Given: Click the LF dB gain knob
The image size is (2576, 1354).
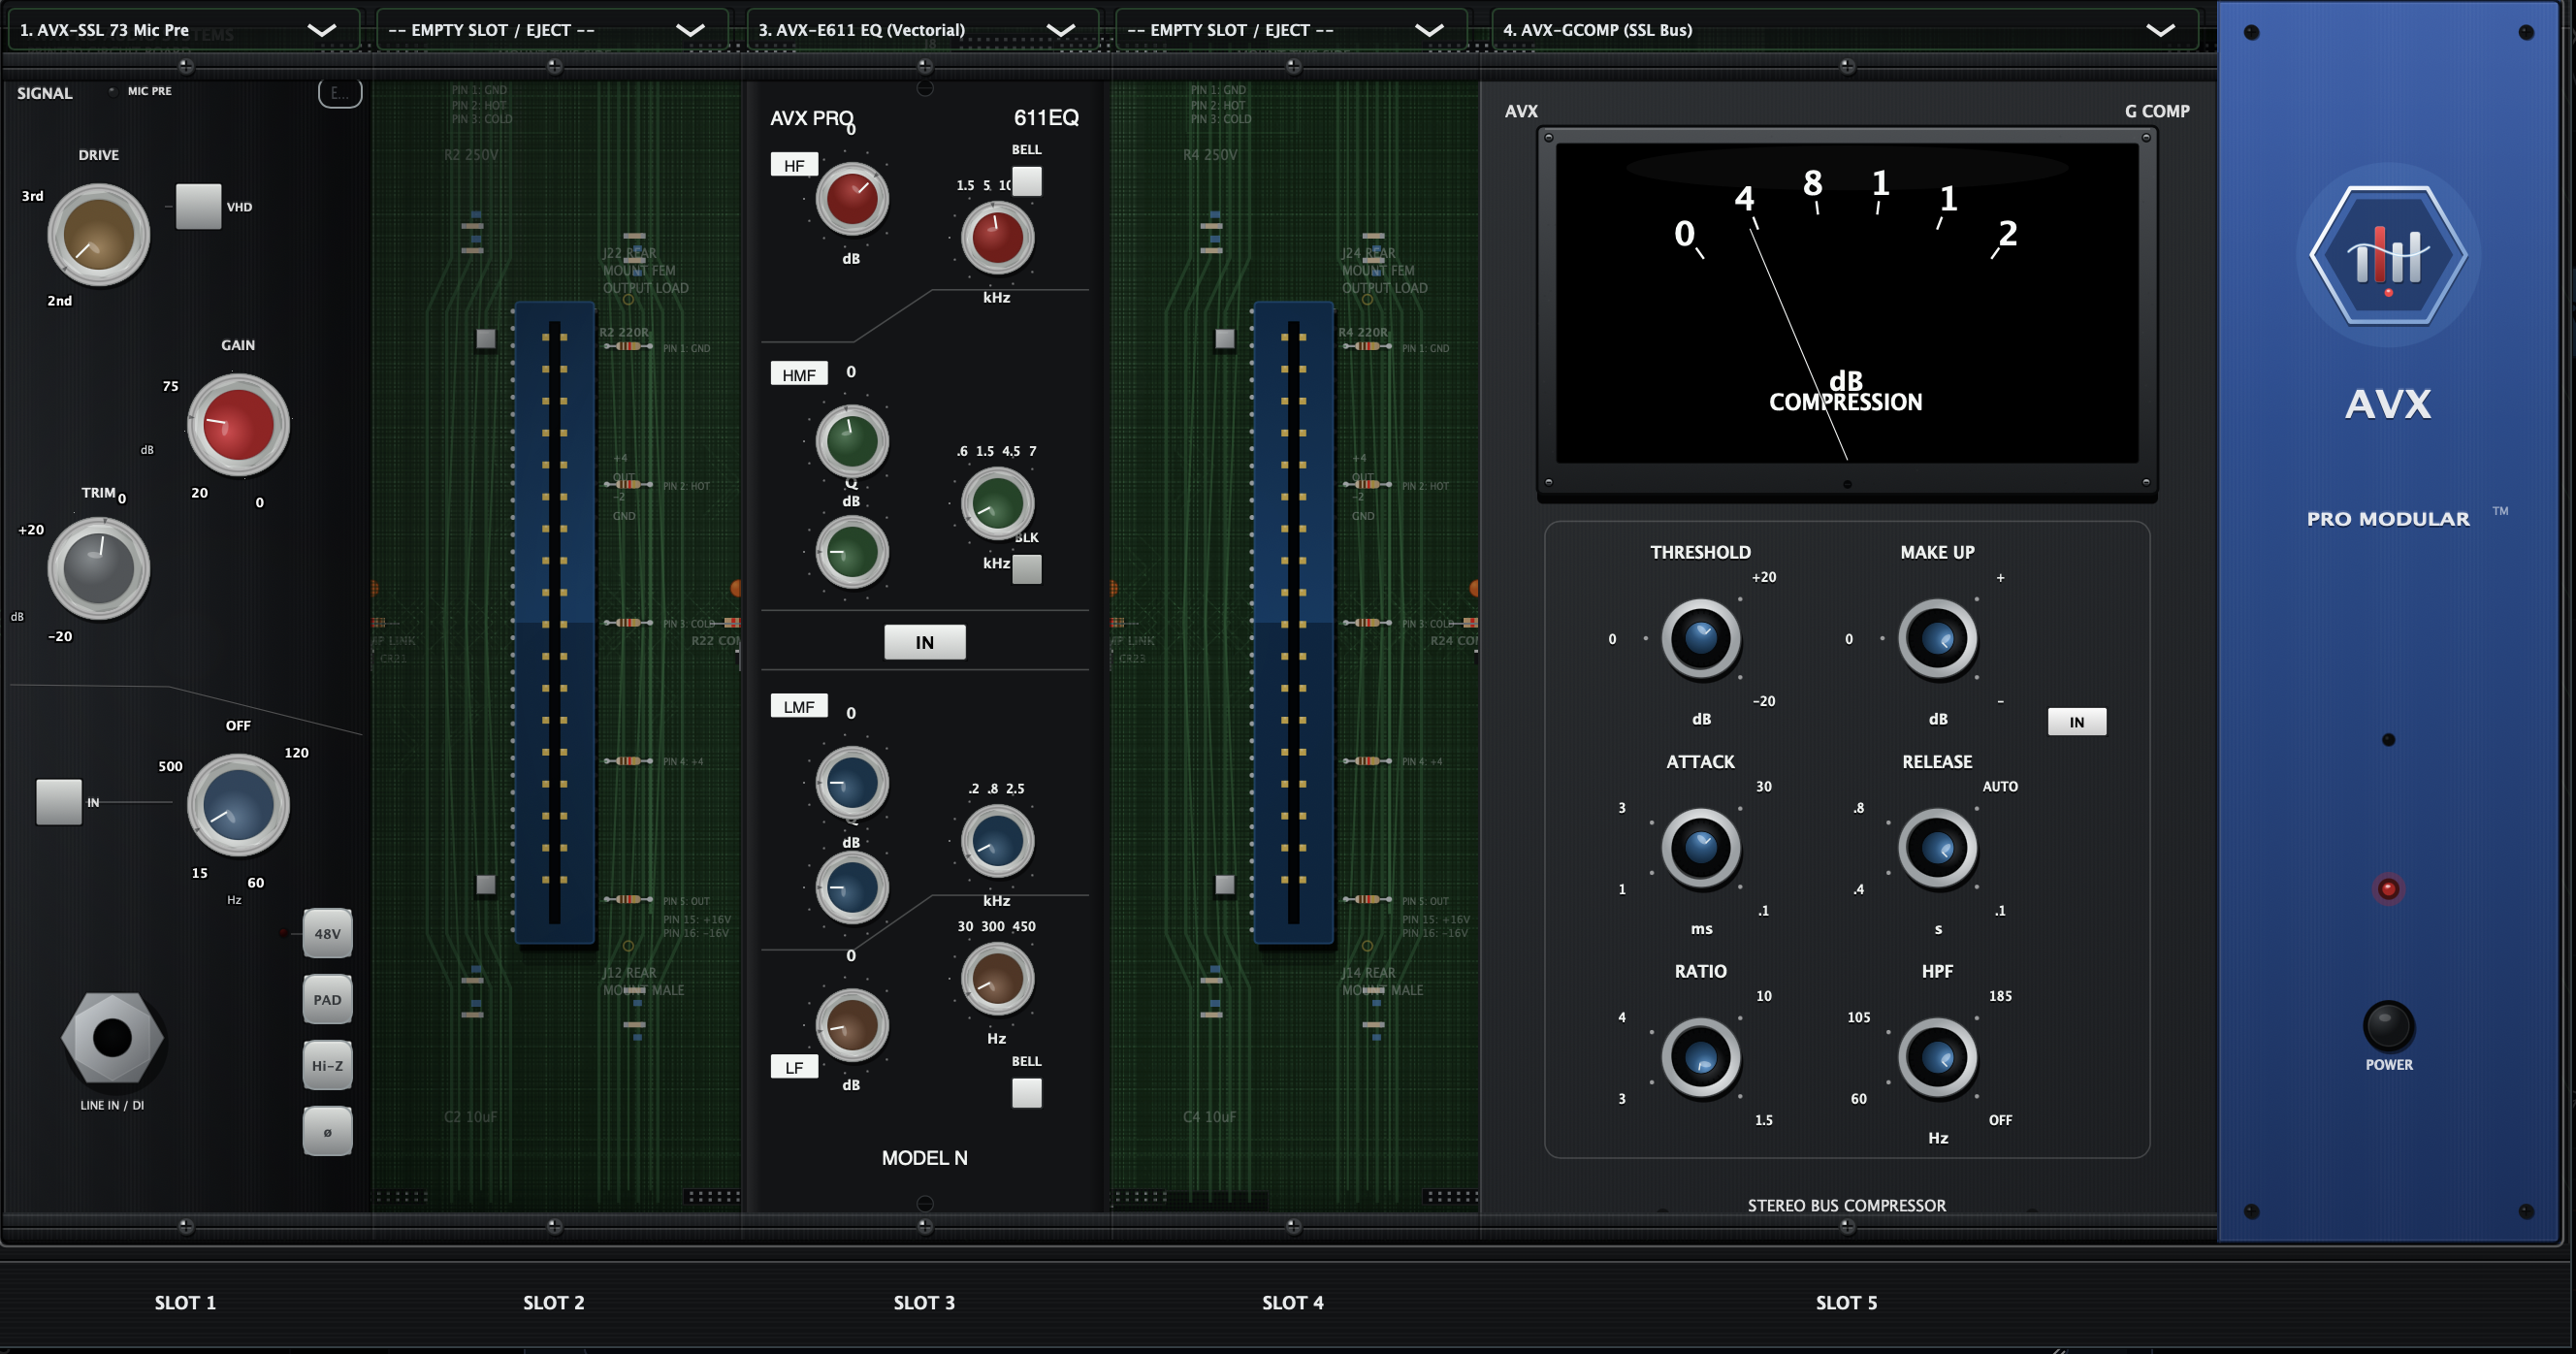Looking at the screenshot, I should 852,1025.
